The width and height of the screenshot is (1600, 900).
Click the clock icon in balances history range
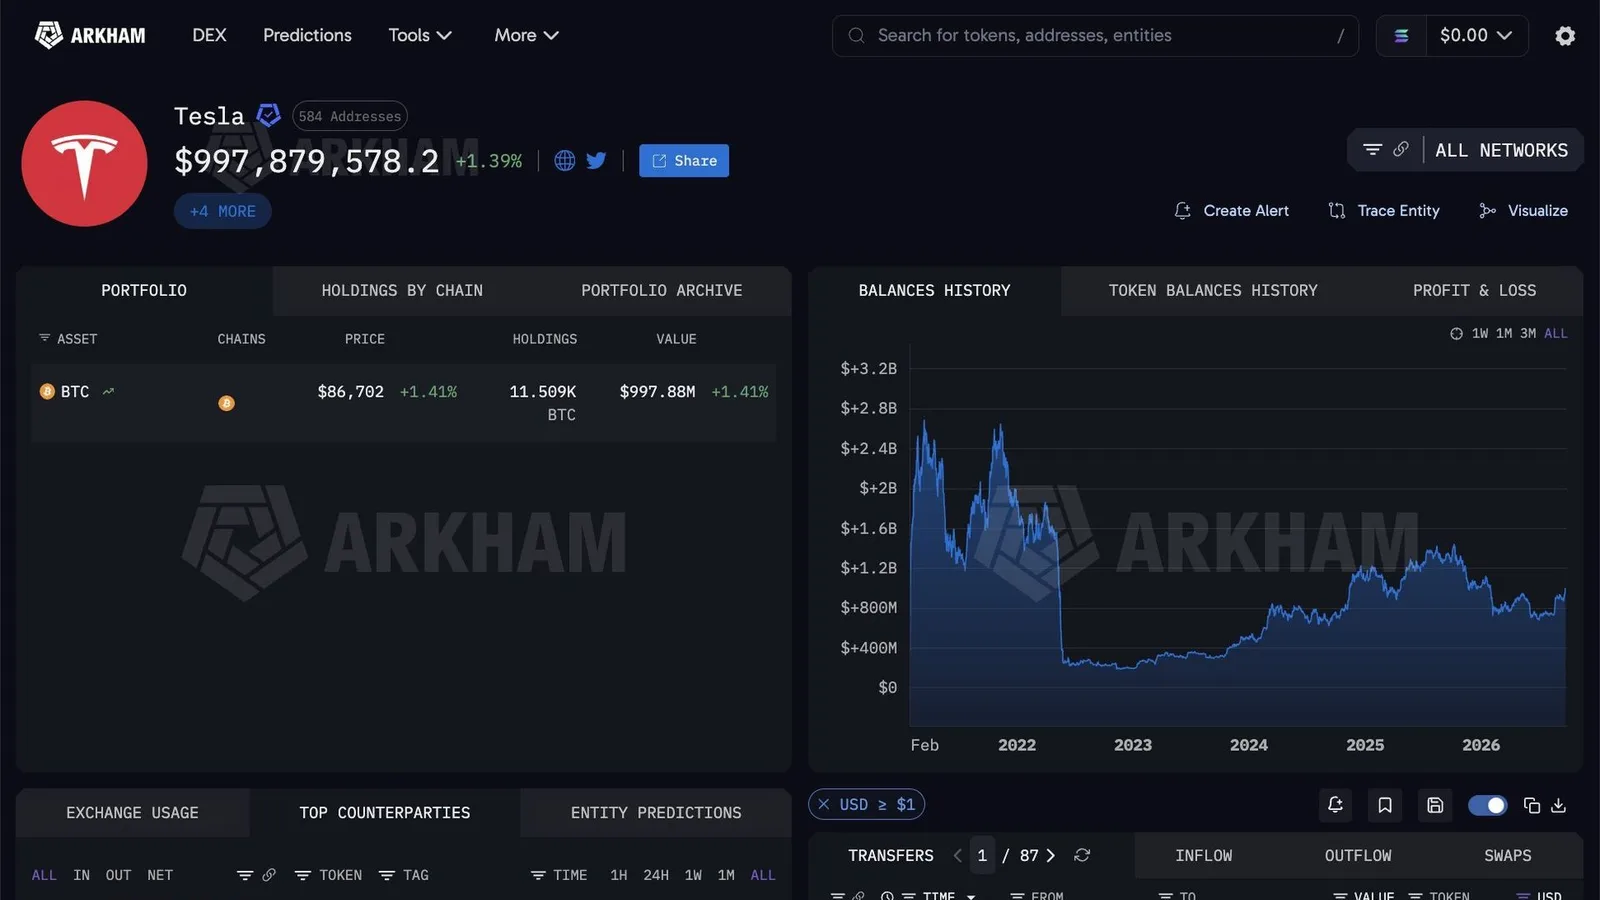[1456, 334]
